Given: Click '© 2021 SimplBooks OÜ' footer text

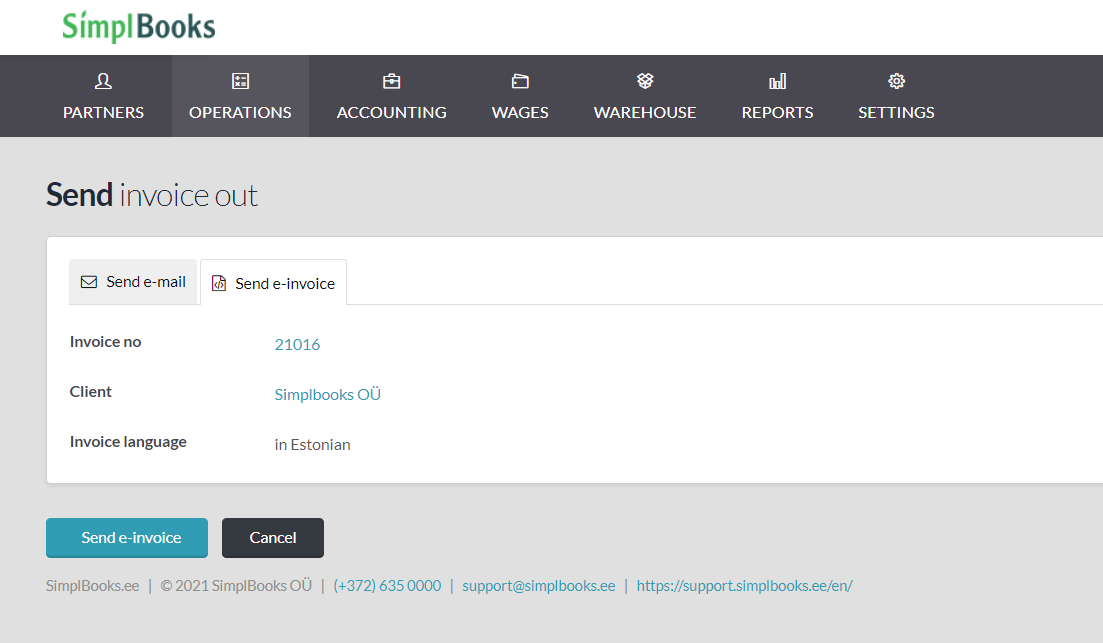Looking at the screenshot, I should coord(236,586).
